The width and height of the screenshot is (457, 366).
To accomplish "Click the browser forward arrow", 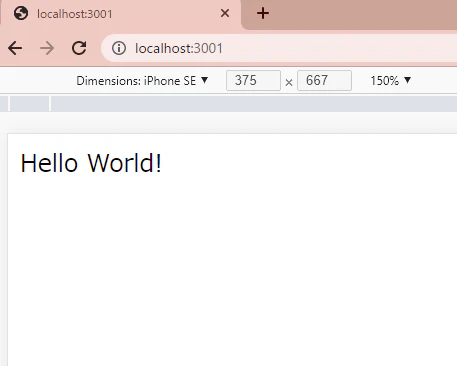I will point(47,48).
